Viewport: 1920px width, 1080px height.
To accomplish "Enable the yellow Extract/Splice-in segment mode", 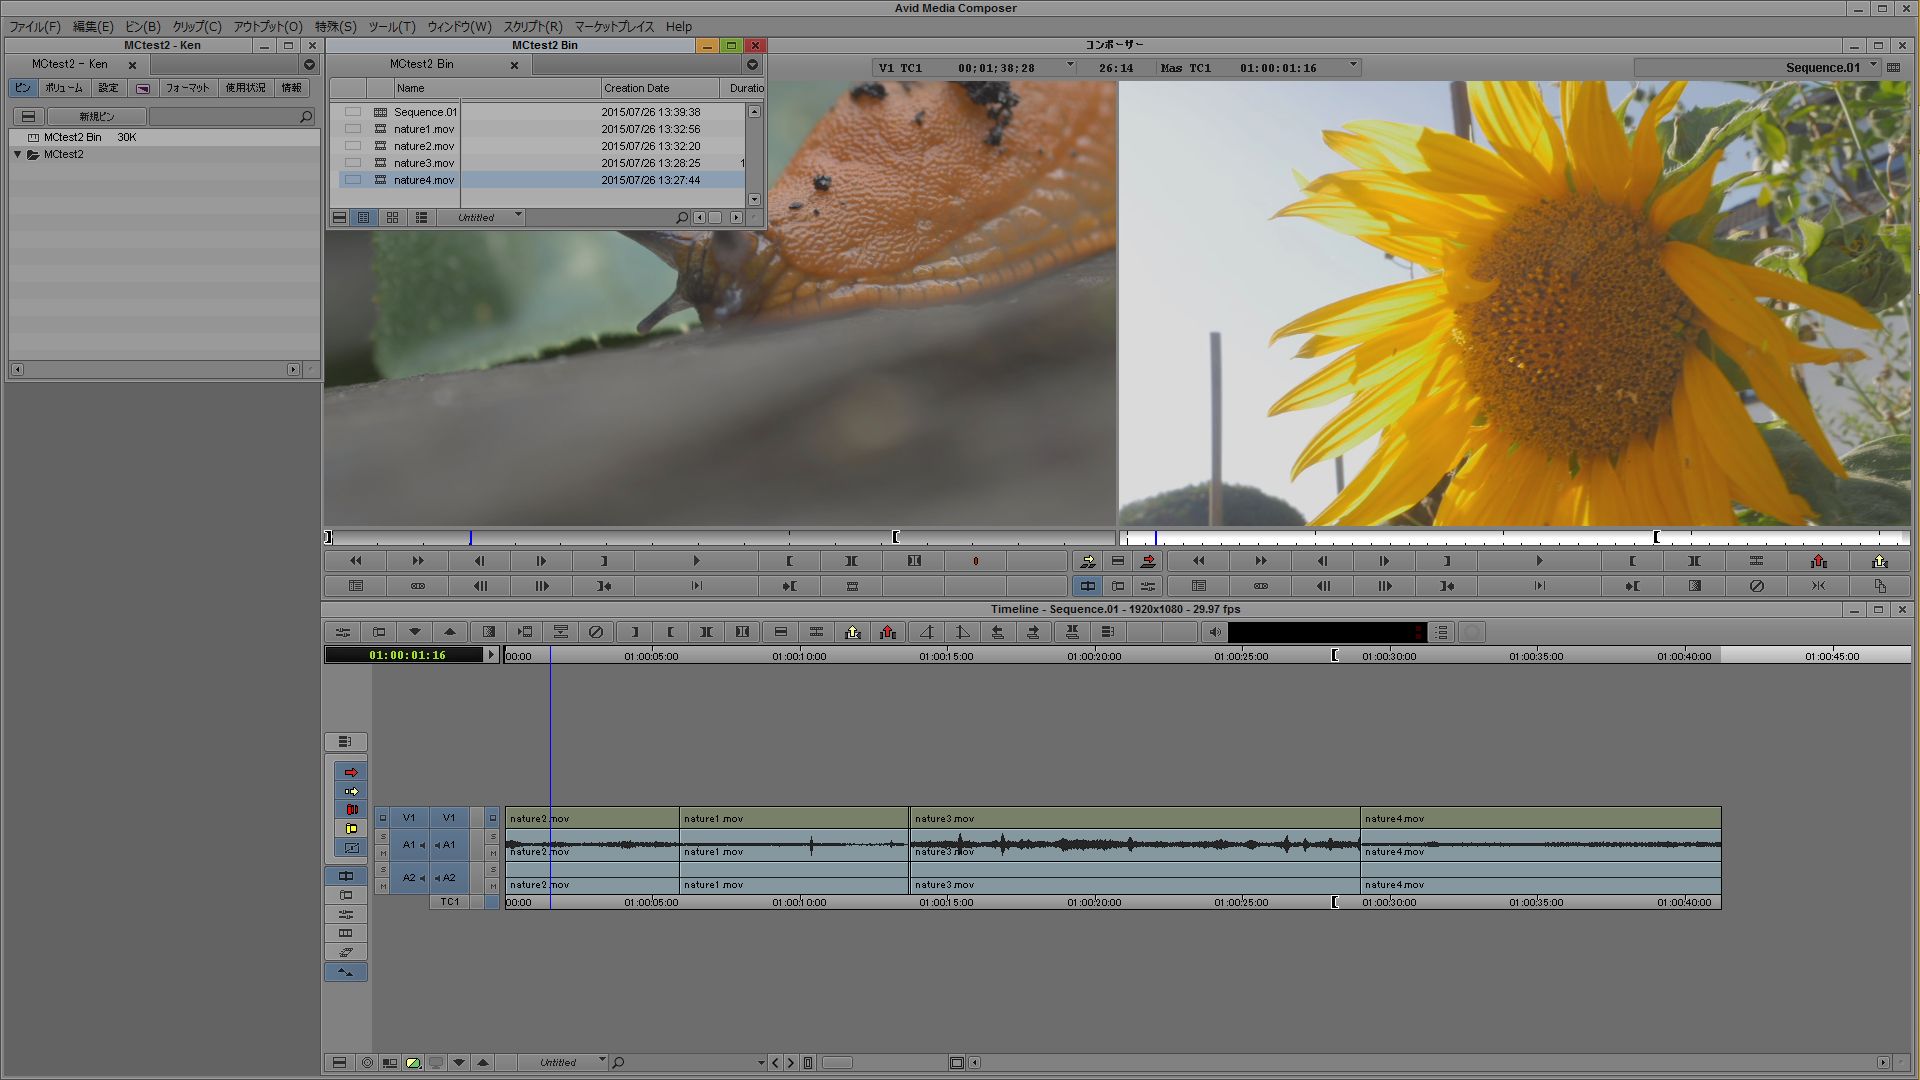I will click(x=351, y=791).
